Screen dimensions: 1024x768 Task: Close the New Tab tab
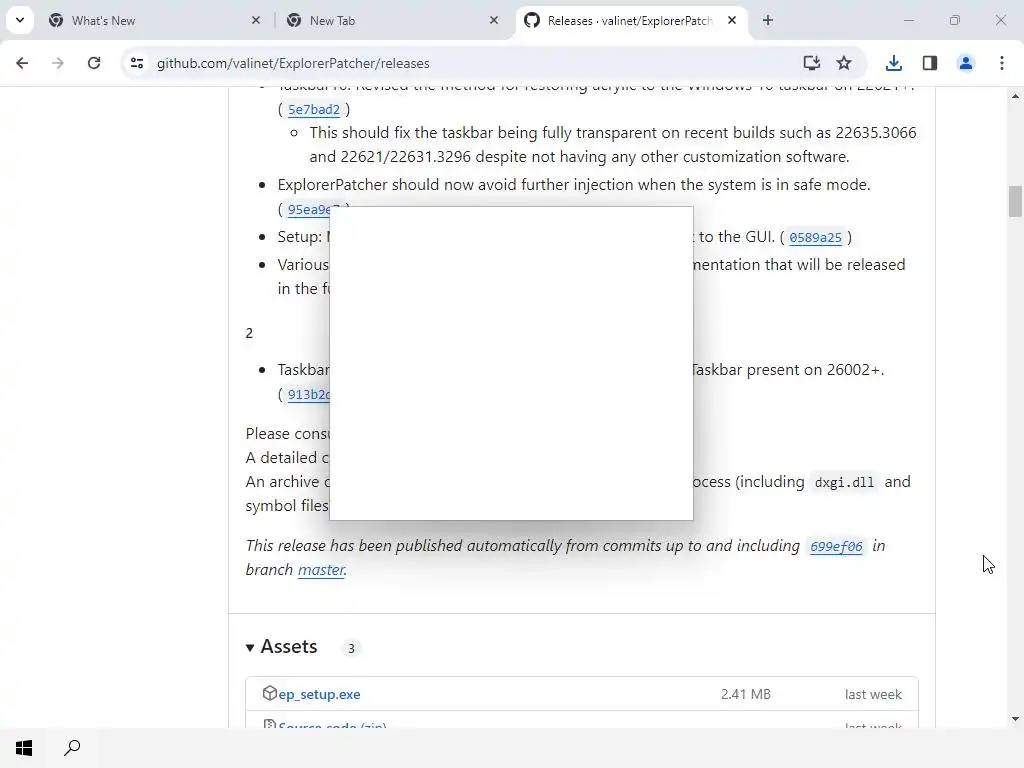tap(494, 20)
